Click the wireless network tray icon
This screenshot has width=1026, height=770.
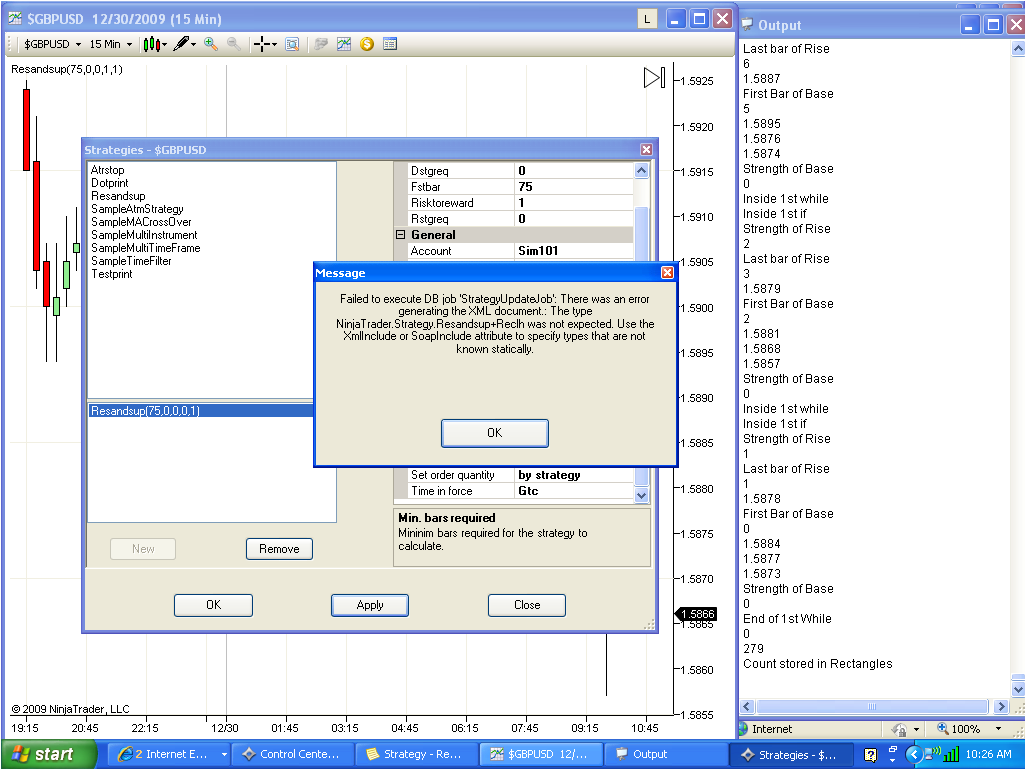932,754
